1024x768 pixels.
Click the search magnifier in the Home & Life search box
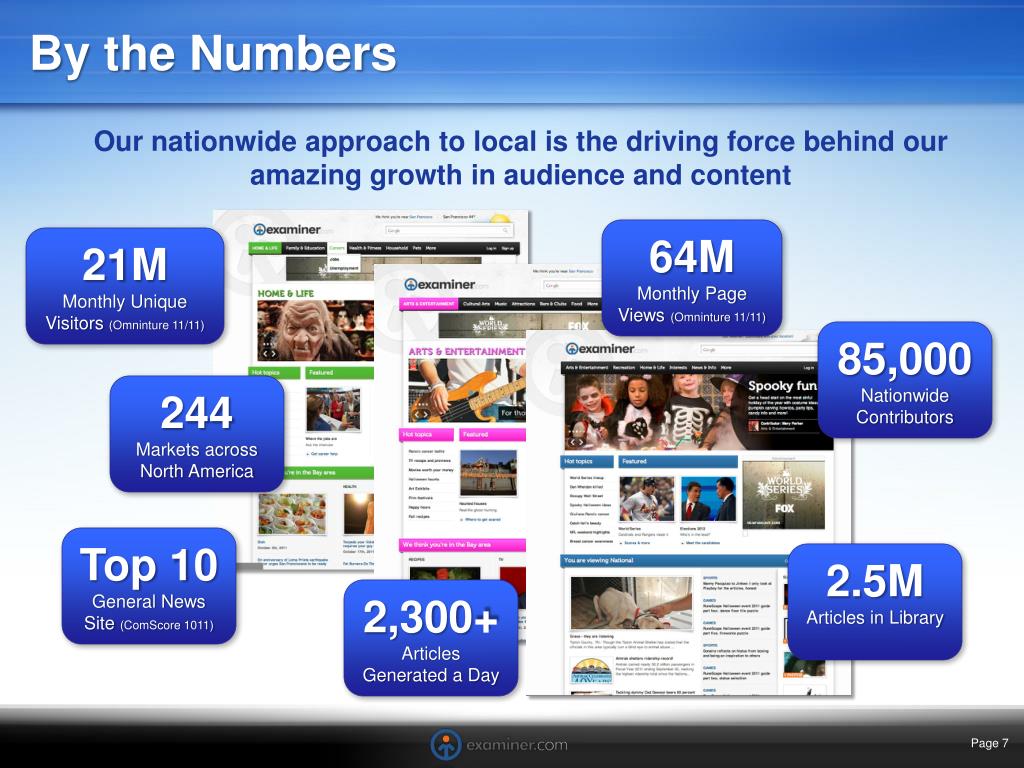(505, 231)
